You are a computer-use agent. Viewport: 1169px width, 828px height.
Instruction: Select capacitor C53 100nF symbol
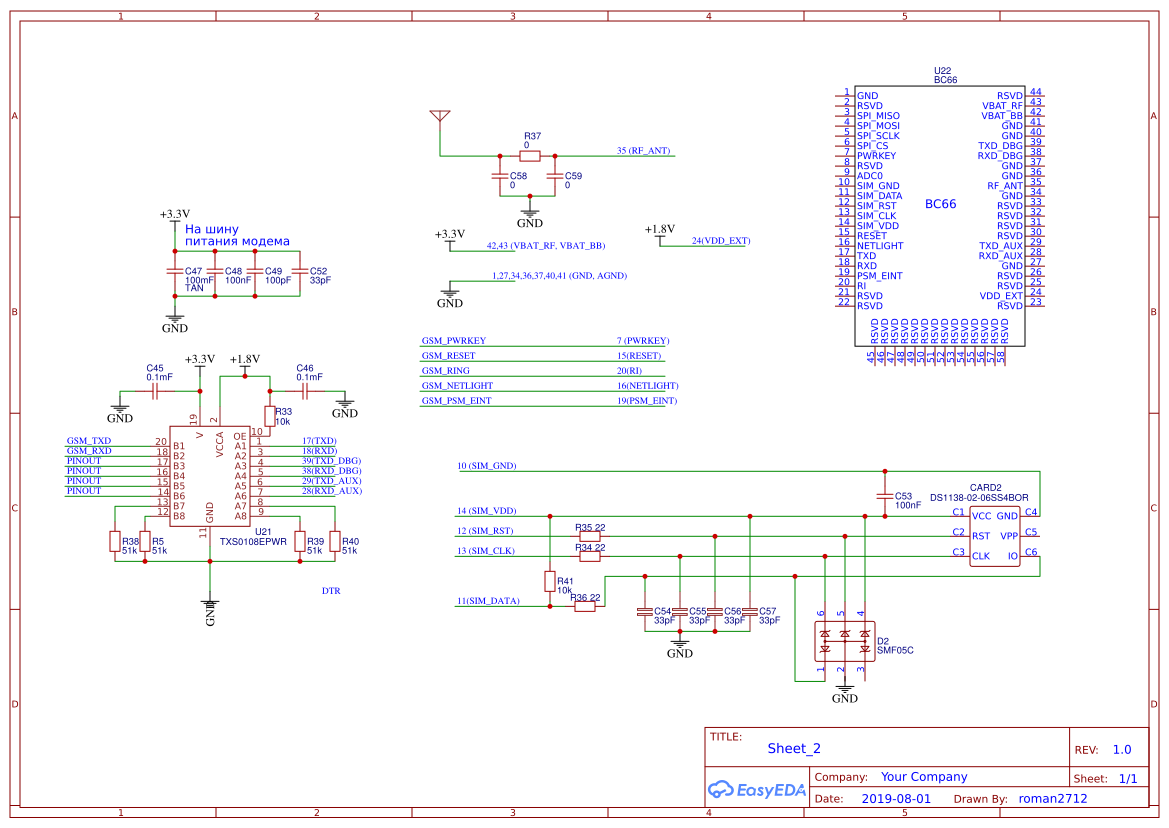(x=885, y=496)
